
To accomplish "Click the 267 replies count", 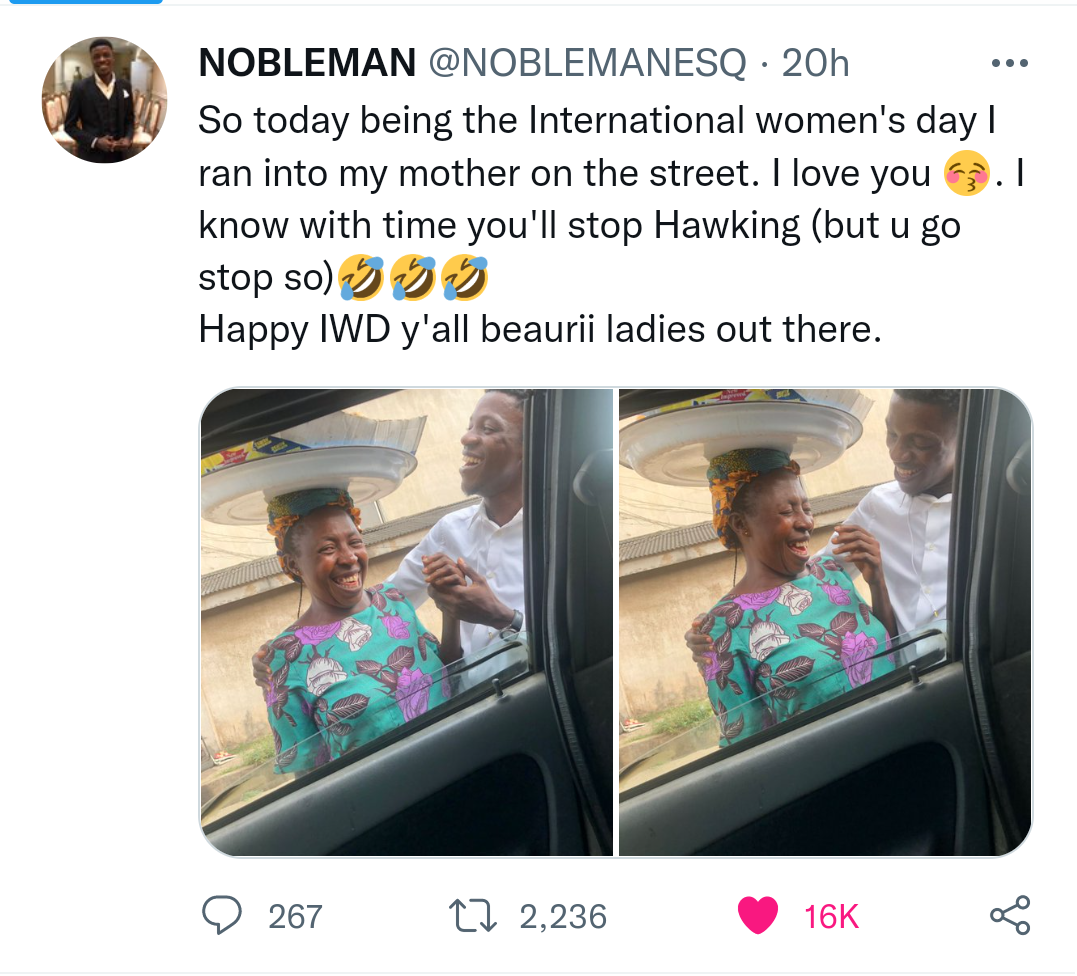I will 295,916.
